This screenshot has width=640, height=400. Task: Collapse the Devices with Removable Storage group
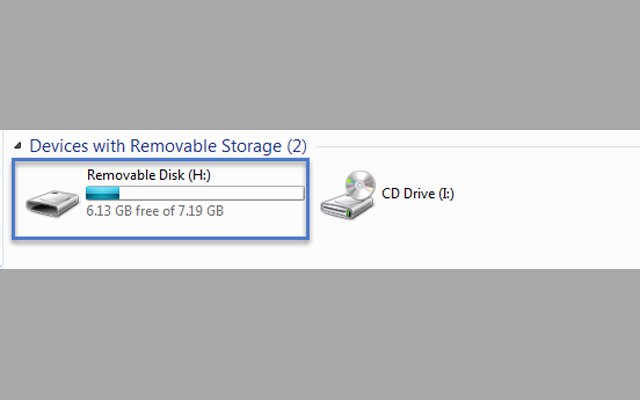17,147
